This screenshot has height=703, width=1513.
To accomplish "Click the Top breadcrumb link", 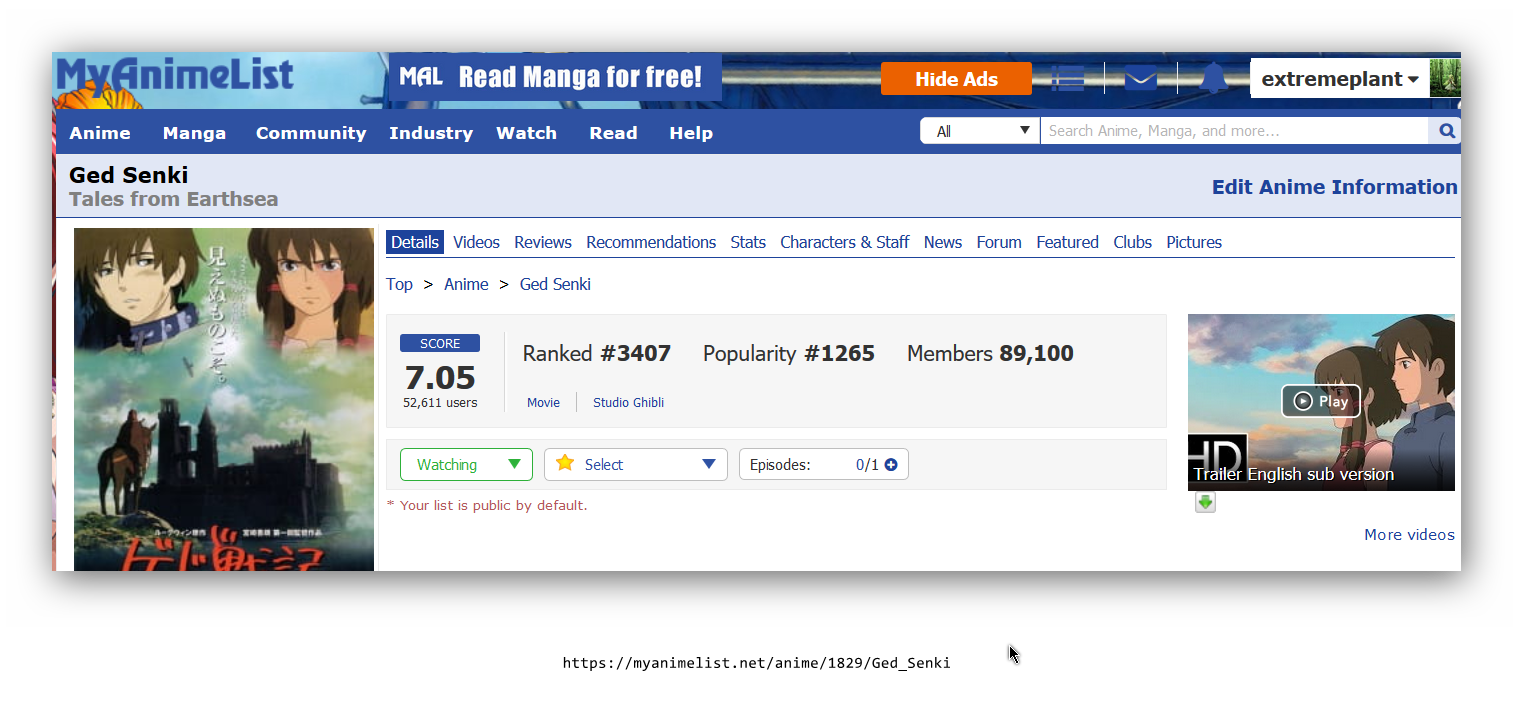I will (399, 284).
